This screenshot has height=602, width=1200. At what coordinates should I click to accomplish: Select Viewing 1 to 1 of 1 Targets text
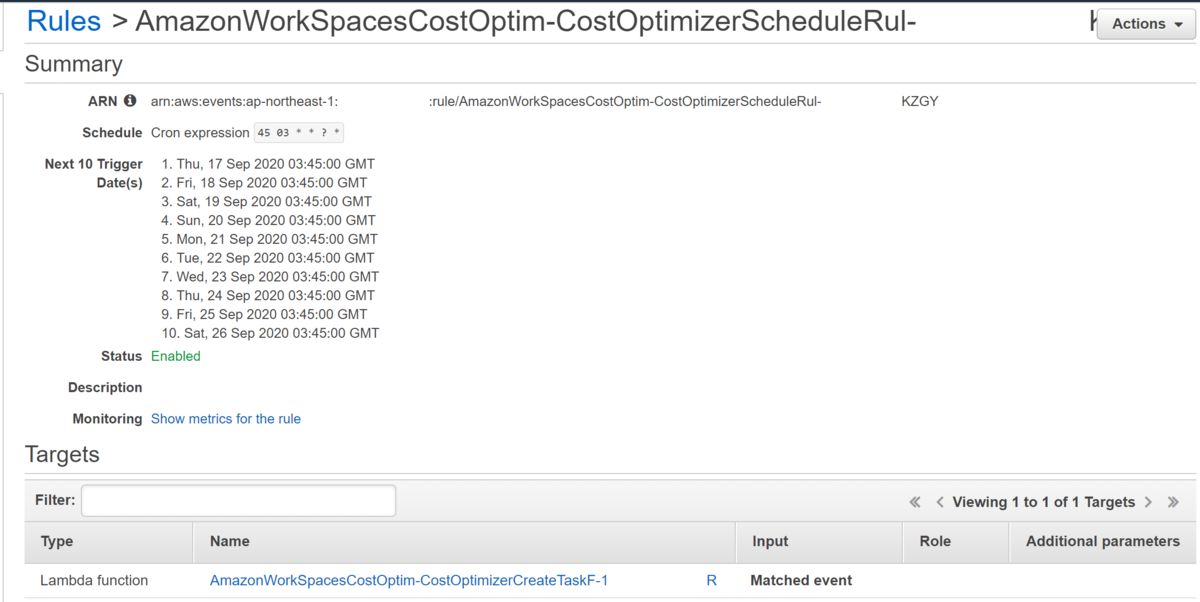(1044, 502)
